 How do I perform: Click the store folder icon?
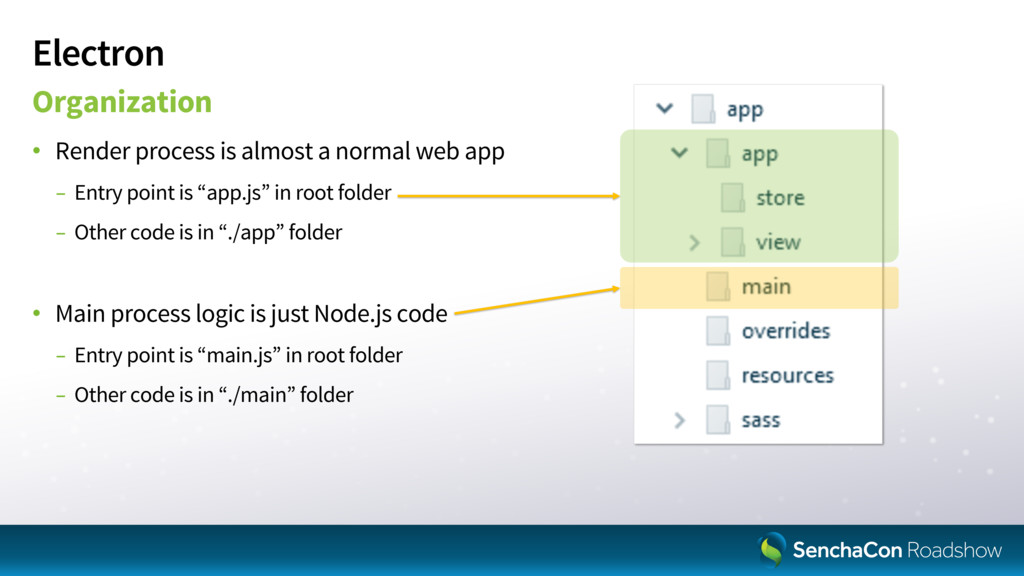point(733,198)
